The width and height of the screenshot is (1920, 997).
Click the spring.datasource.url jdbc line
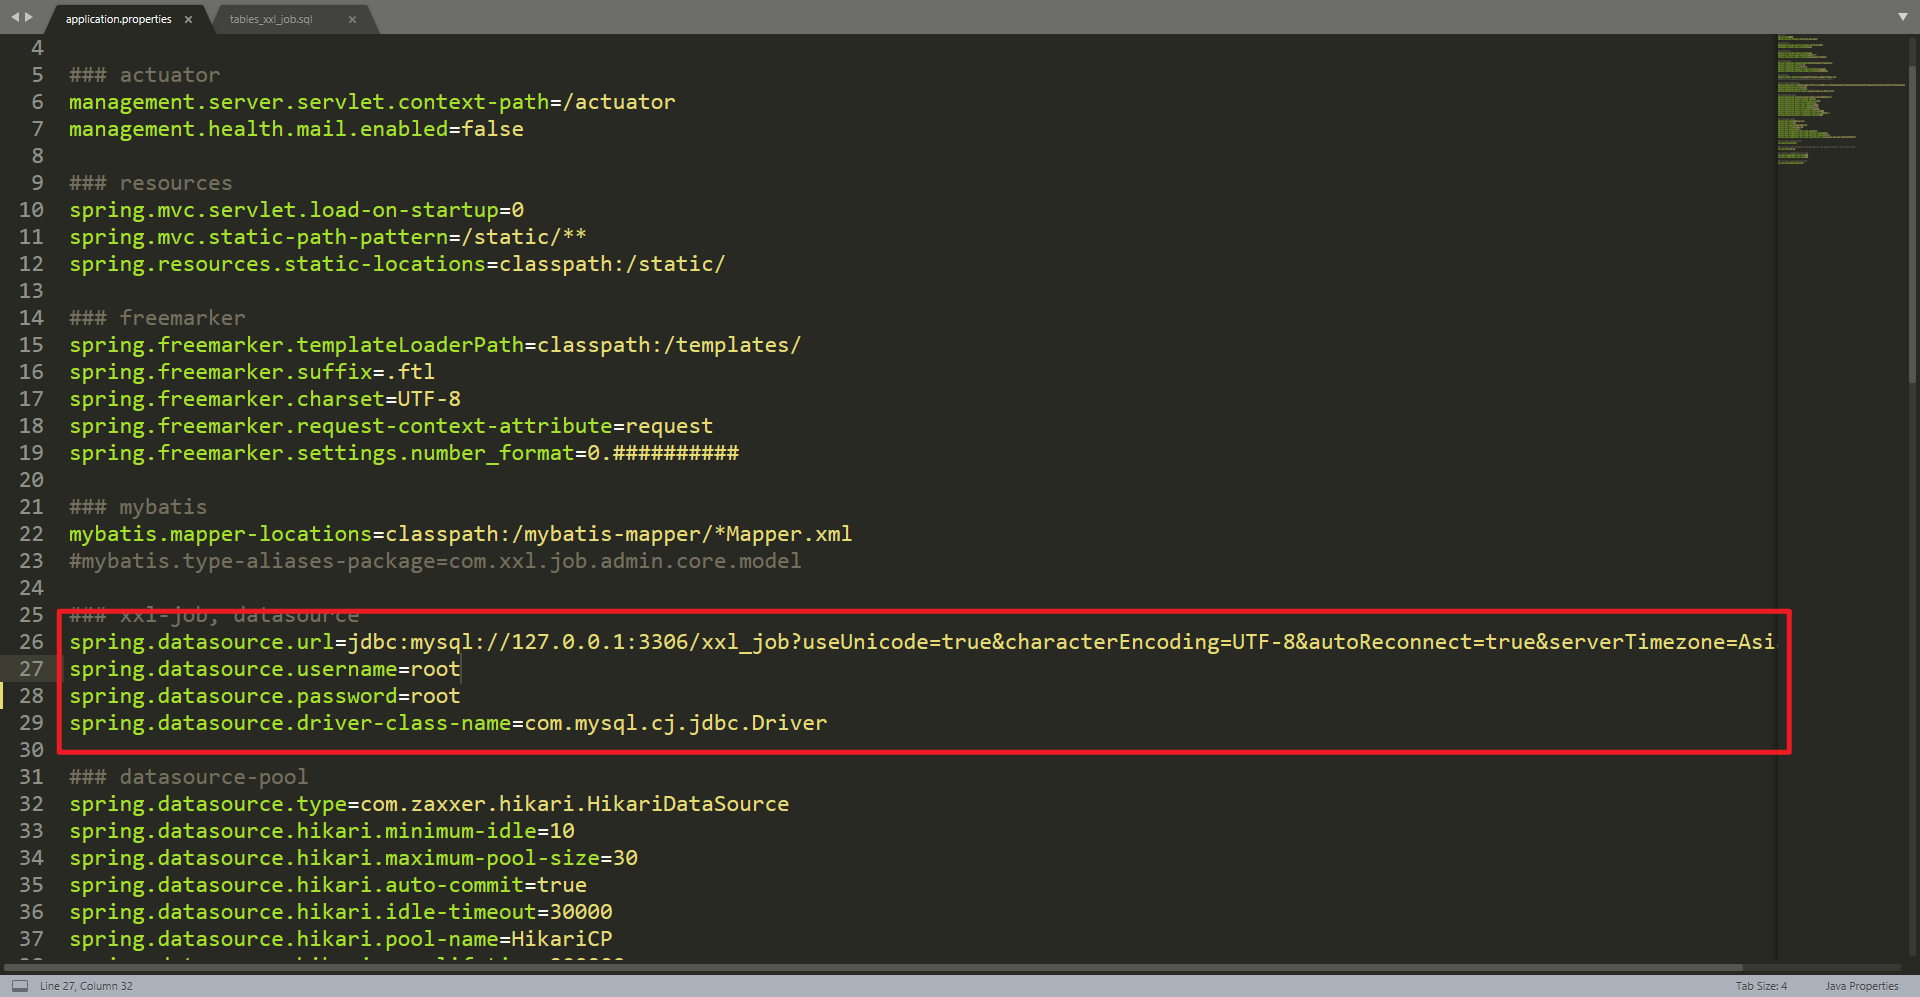coord(922,642)
